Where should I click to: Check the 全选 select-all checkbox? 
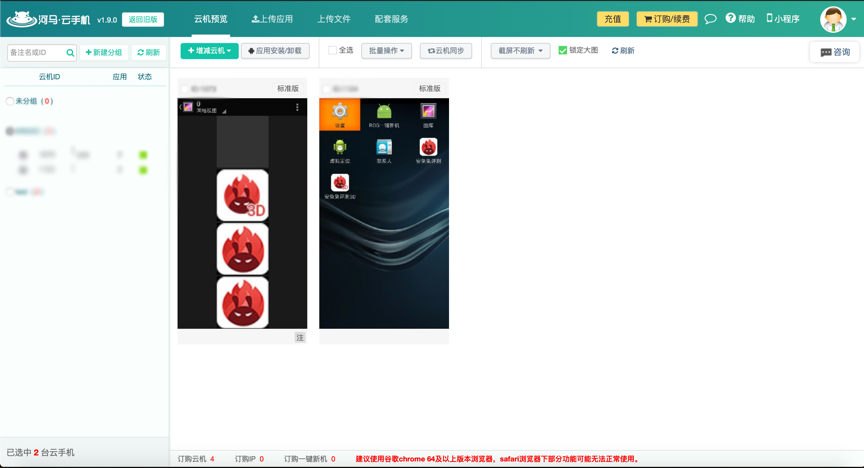pos(333,50)
